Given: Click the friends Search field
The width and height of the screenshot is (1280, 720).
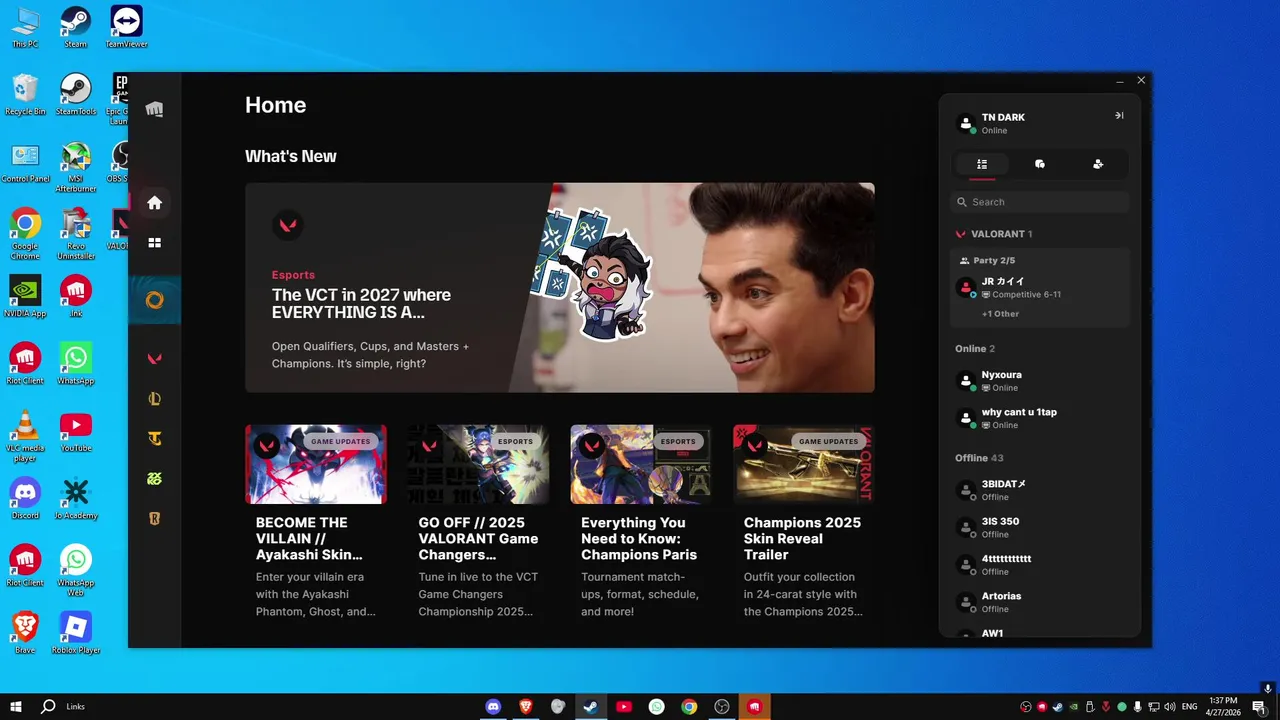Looking at the screenshot, I should 1040,202.
